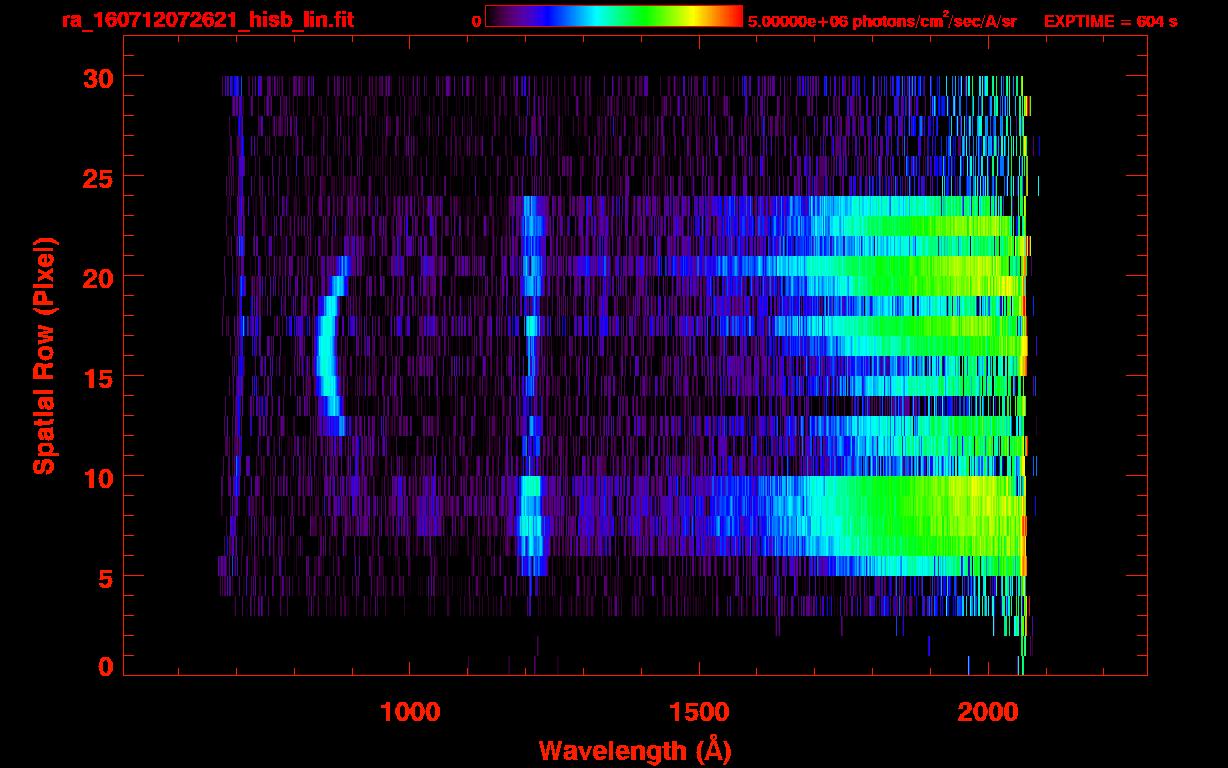The image size is (1228, 768).
Task: Click the 1000 wavelength tick label
Action: [410, 712]
